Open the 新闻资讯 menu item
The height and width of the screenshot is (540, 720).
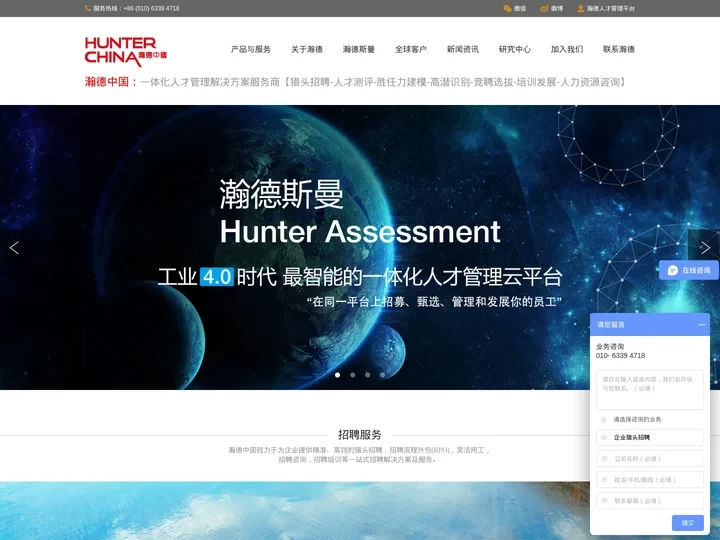(x=463, y=49)
